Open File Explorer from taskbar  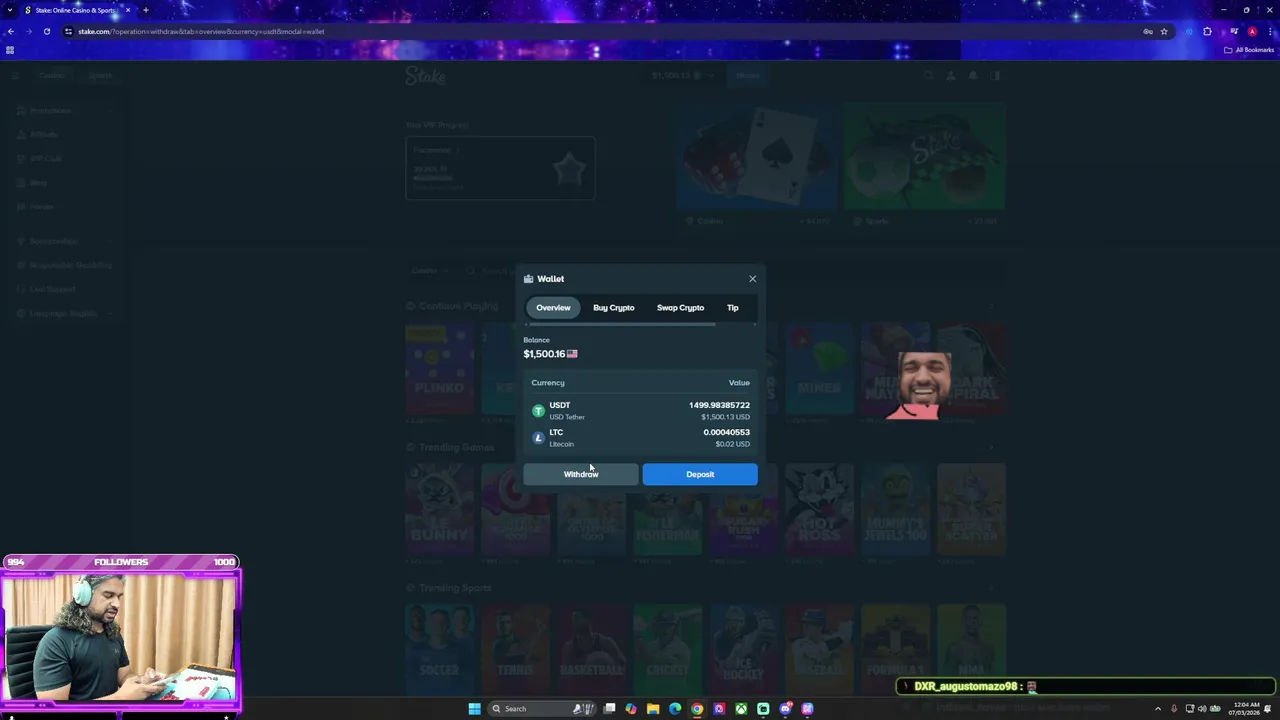coord(653,709)
